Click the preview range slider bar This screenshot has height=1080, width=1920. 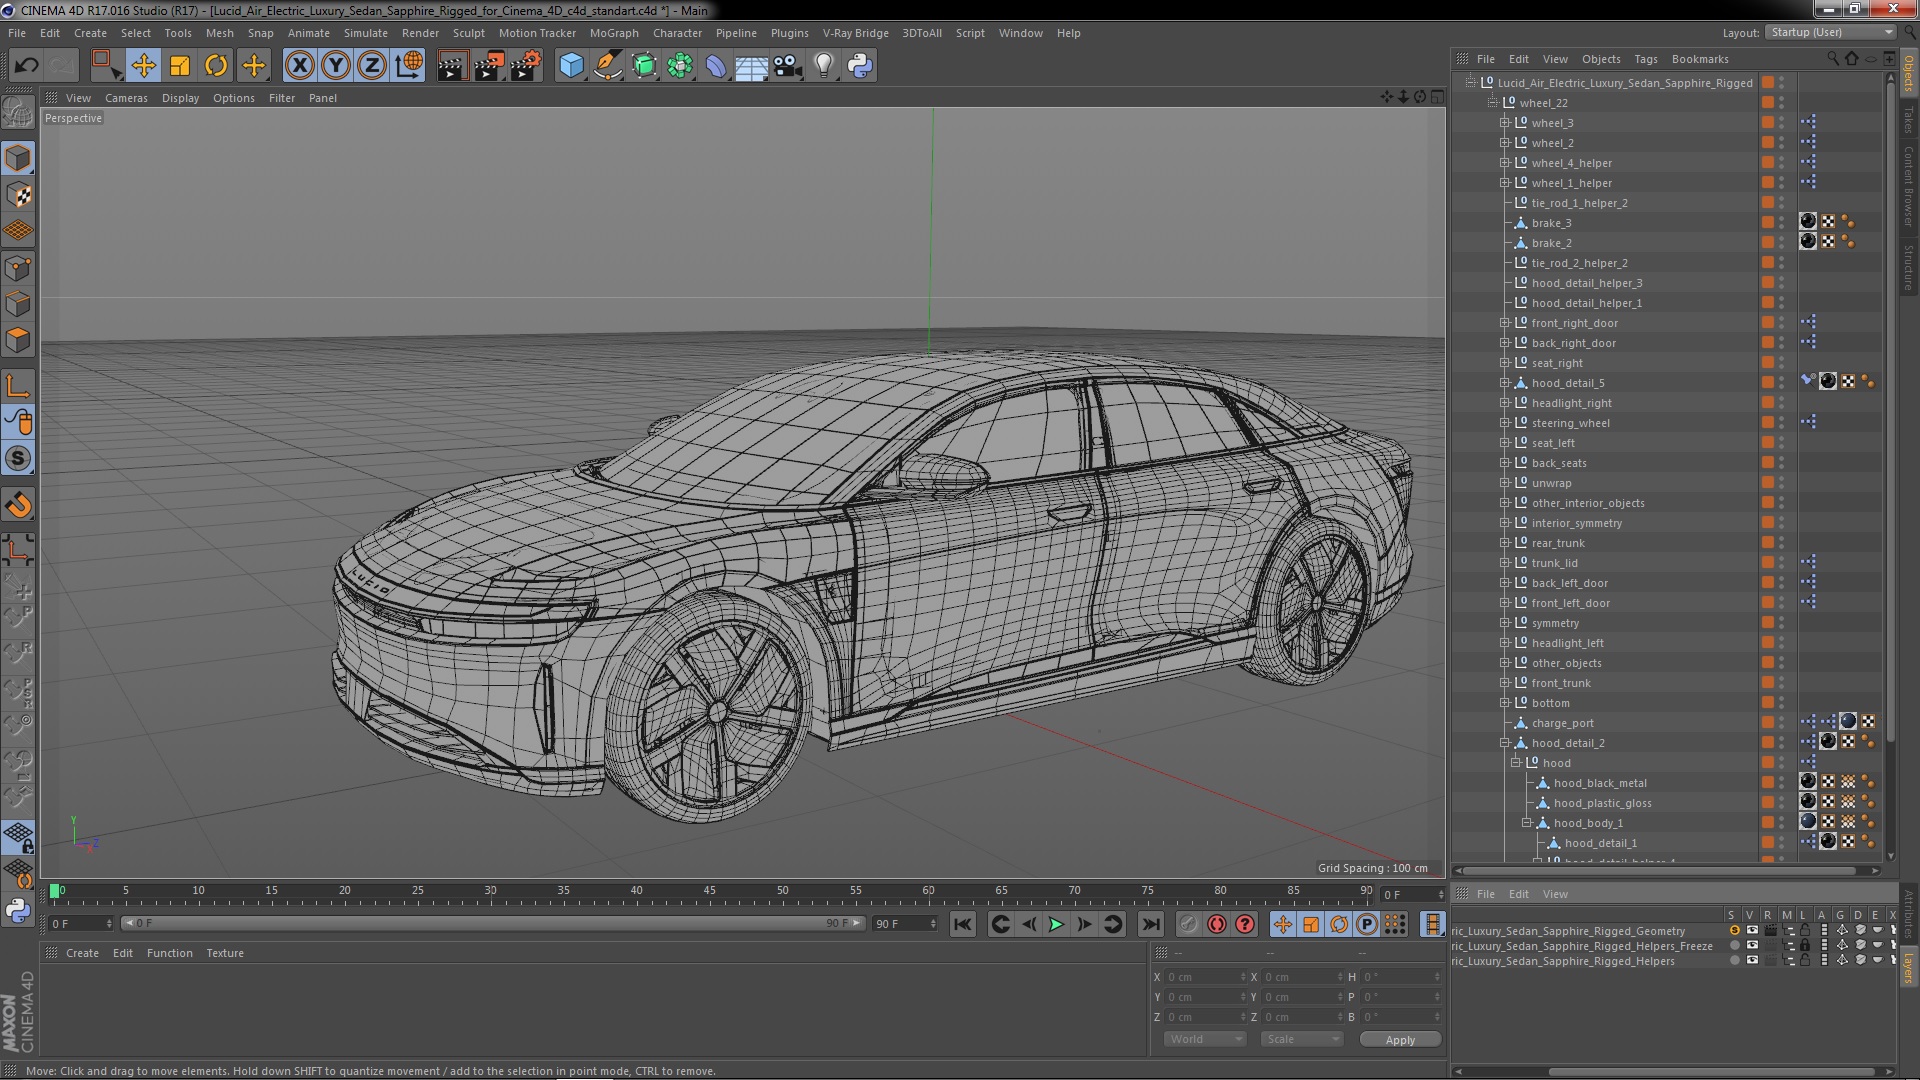(493, 924)
